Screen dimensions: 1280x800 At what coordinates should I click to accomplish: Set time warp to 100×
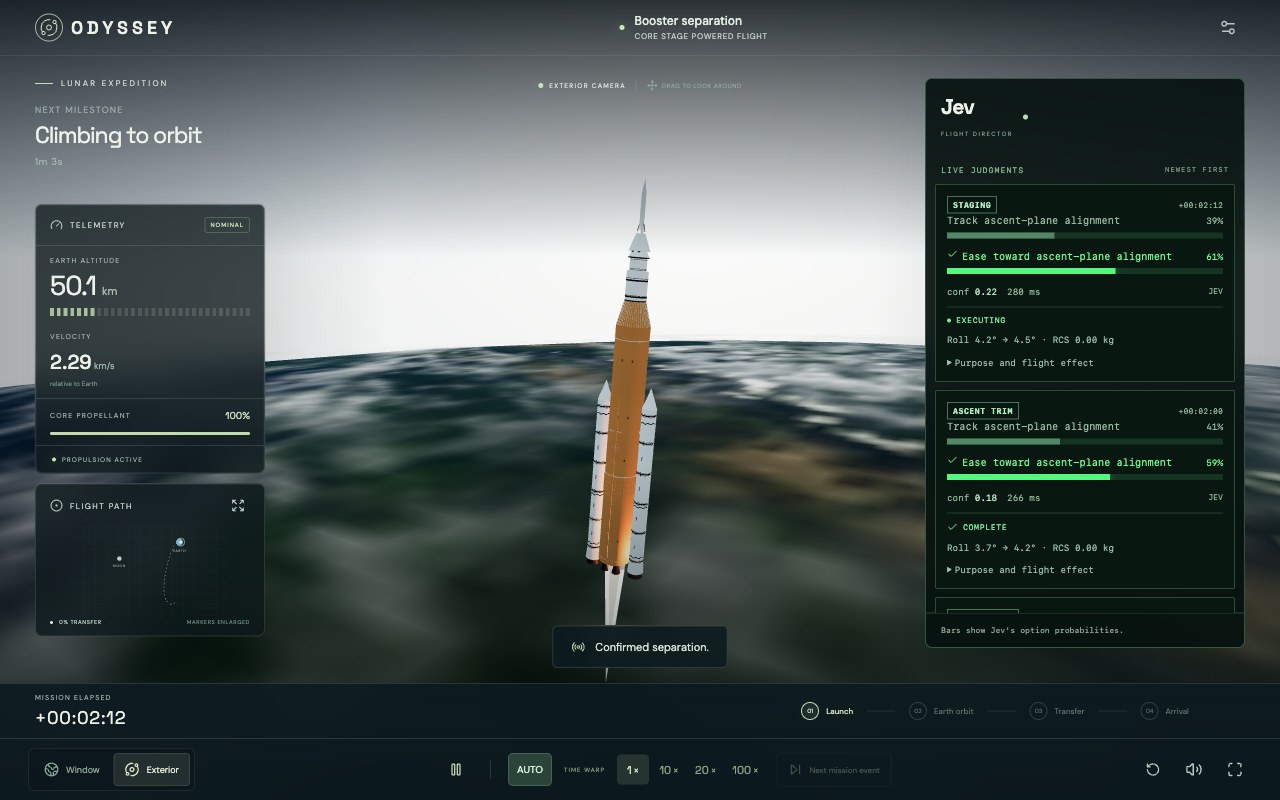[745, 770]
